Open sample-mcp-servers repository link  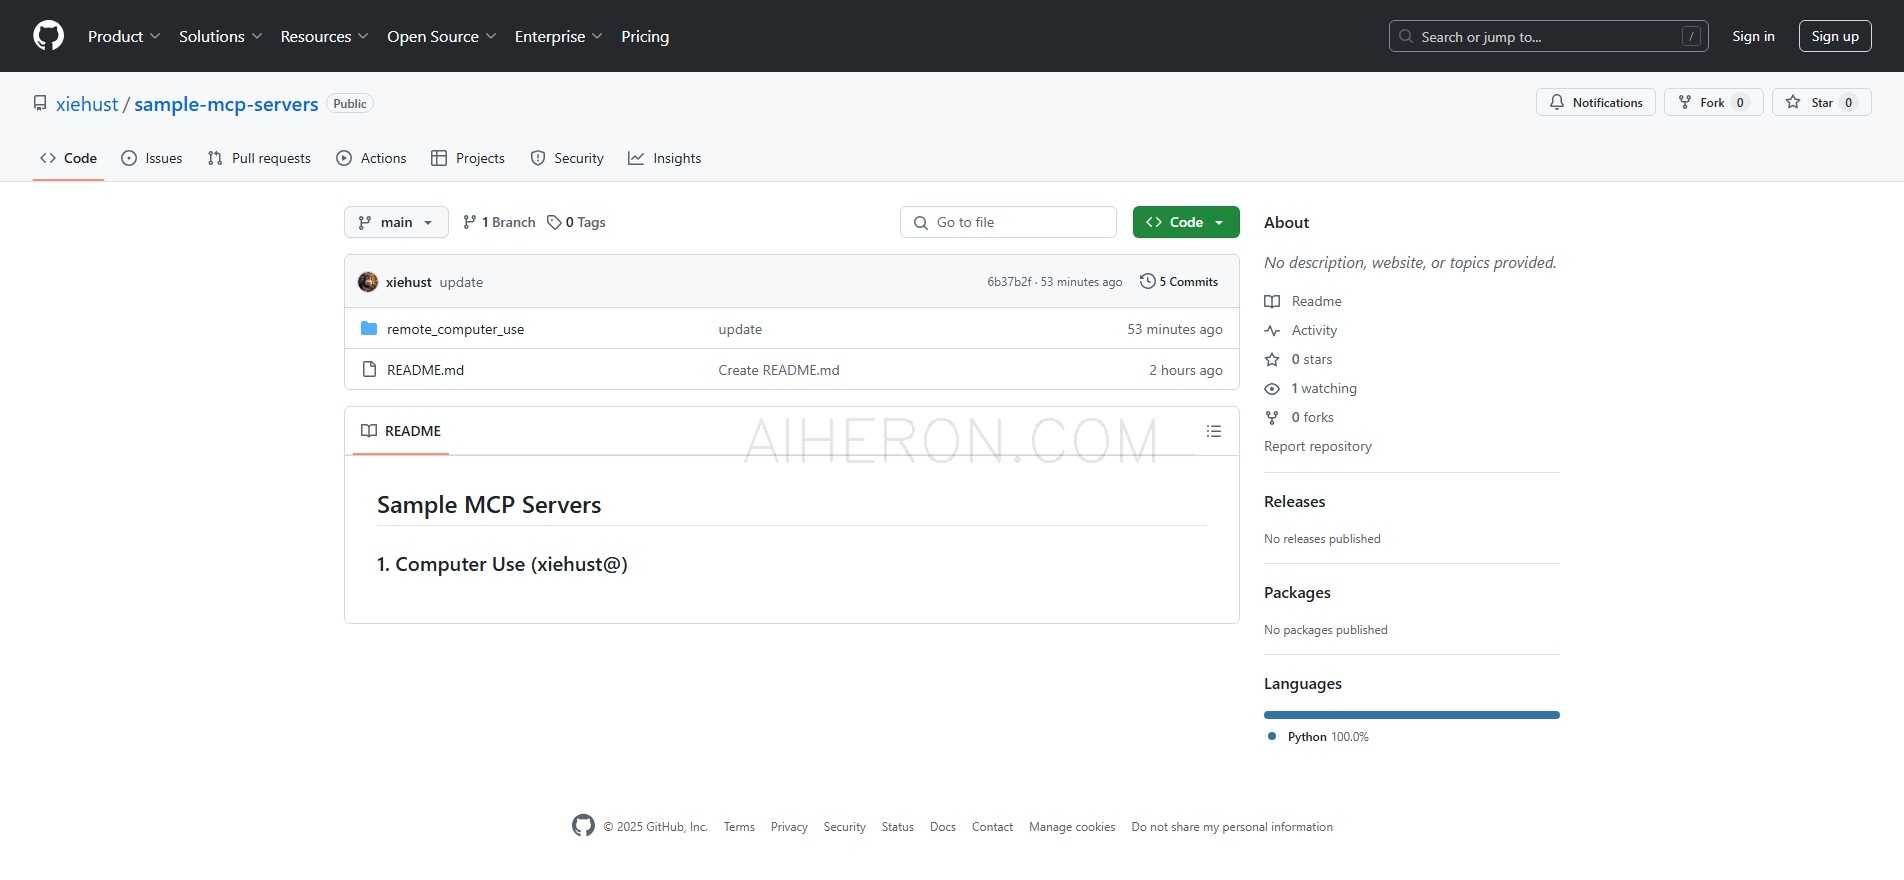[x=226, y=104]
